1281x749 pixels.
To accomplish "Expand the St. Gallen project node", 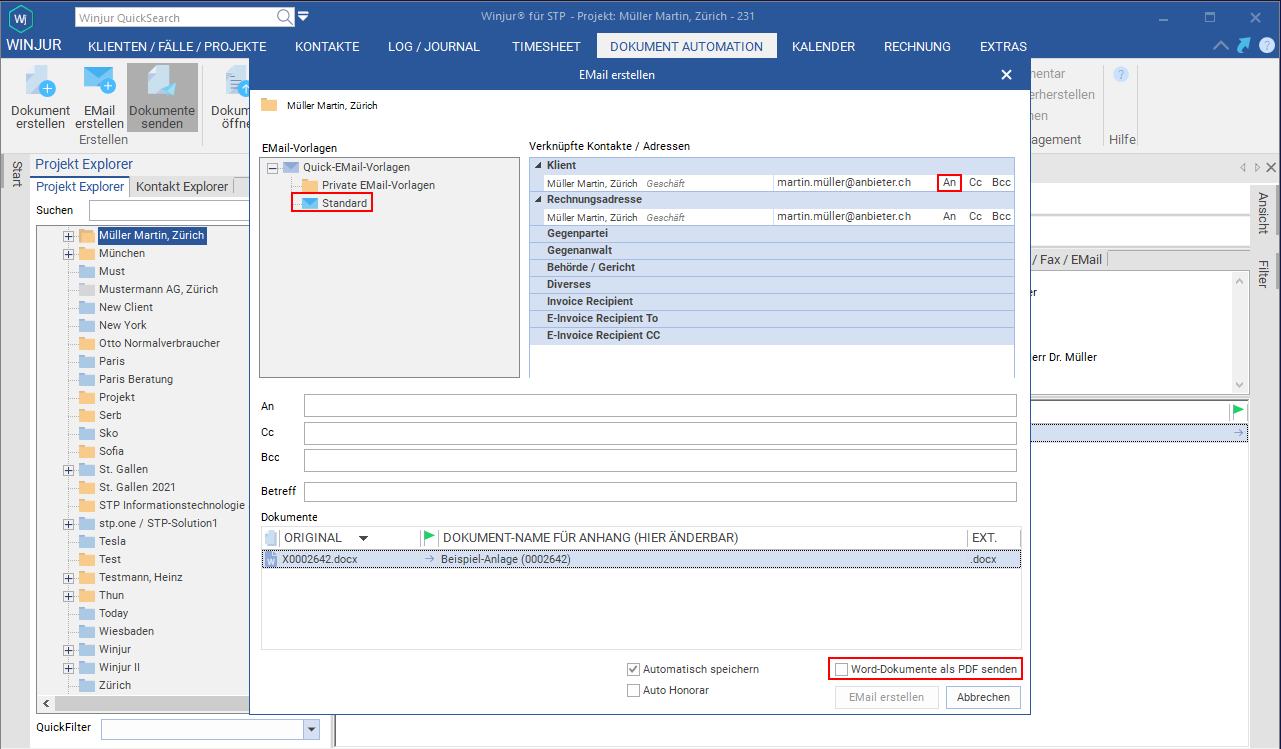I will pyautogui.click(x=69, y=470).
